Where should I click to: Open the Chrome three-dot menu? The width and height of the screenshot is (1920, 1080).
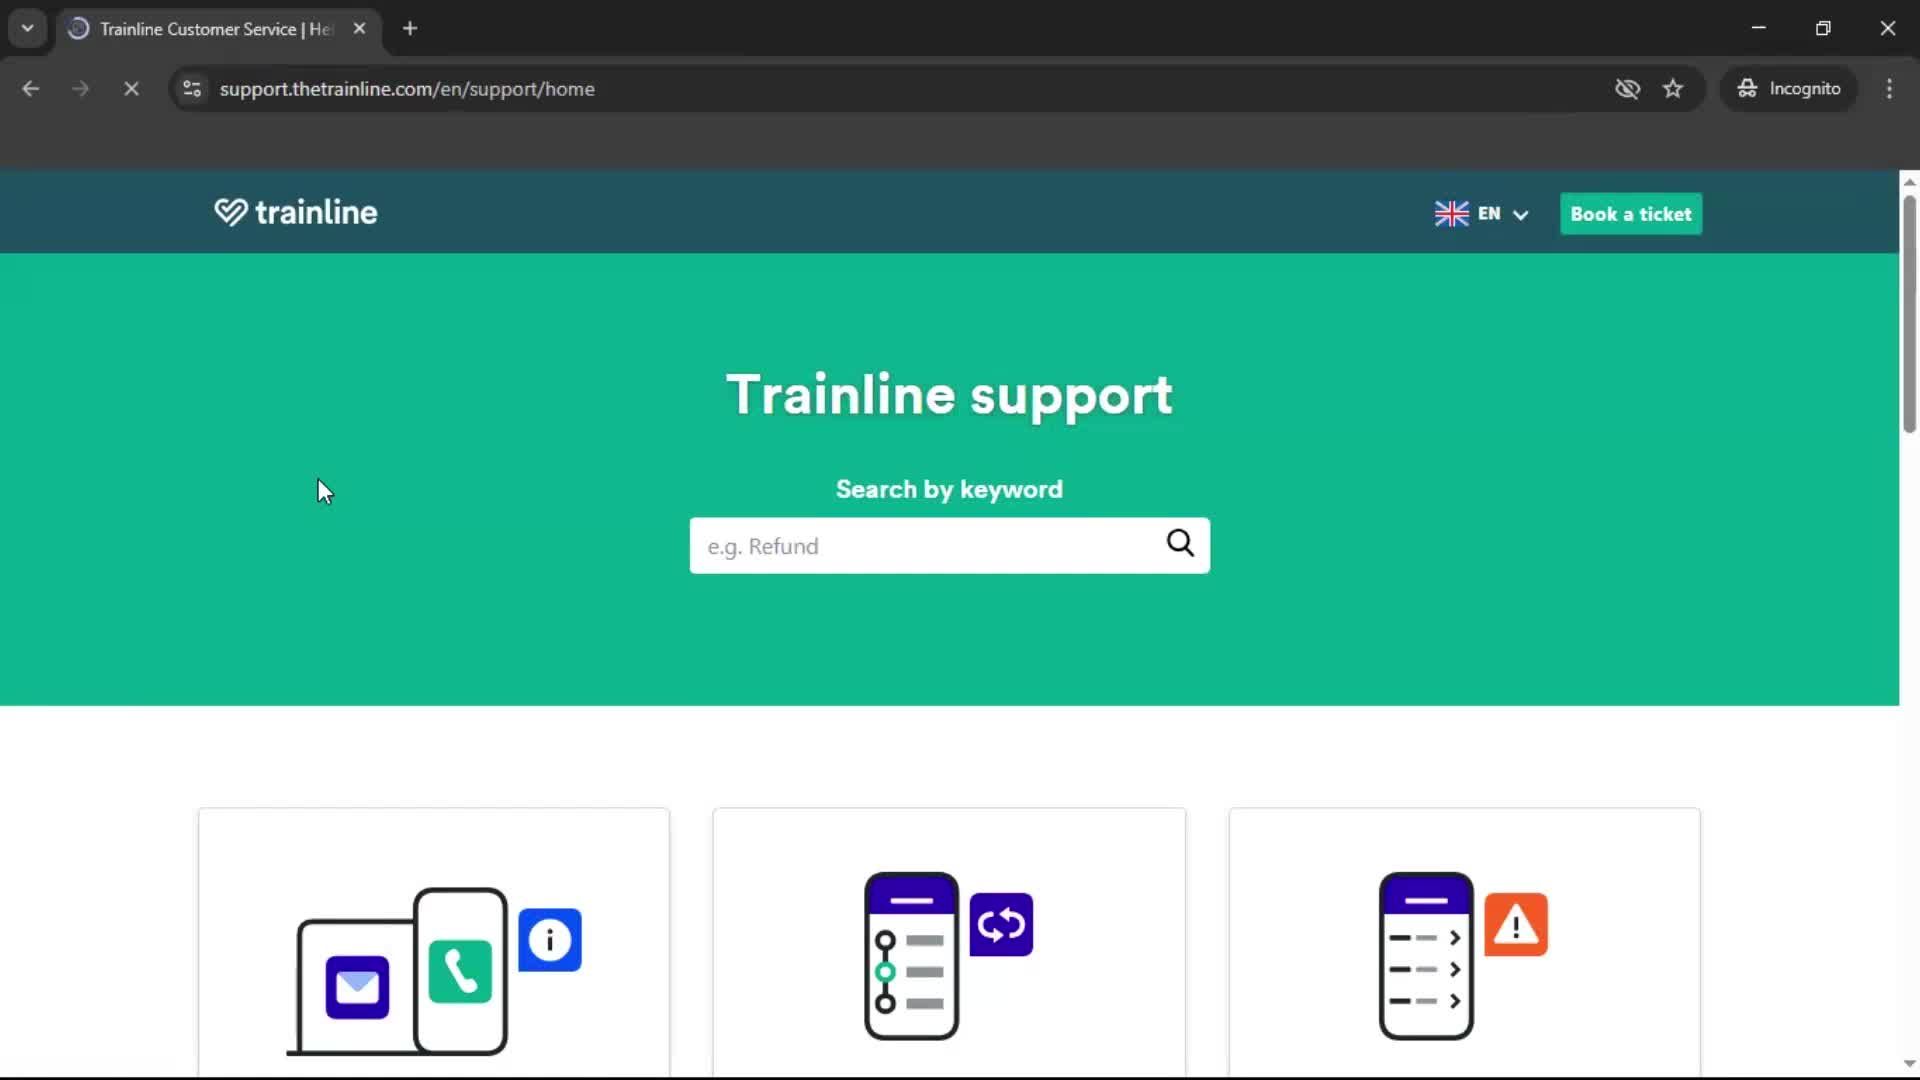(1889, 88)
